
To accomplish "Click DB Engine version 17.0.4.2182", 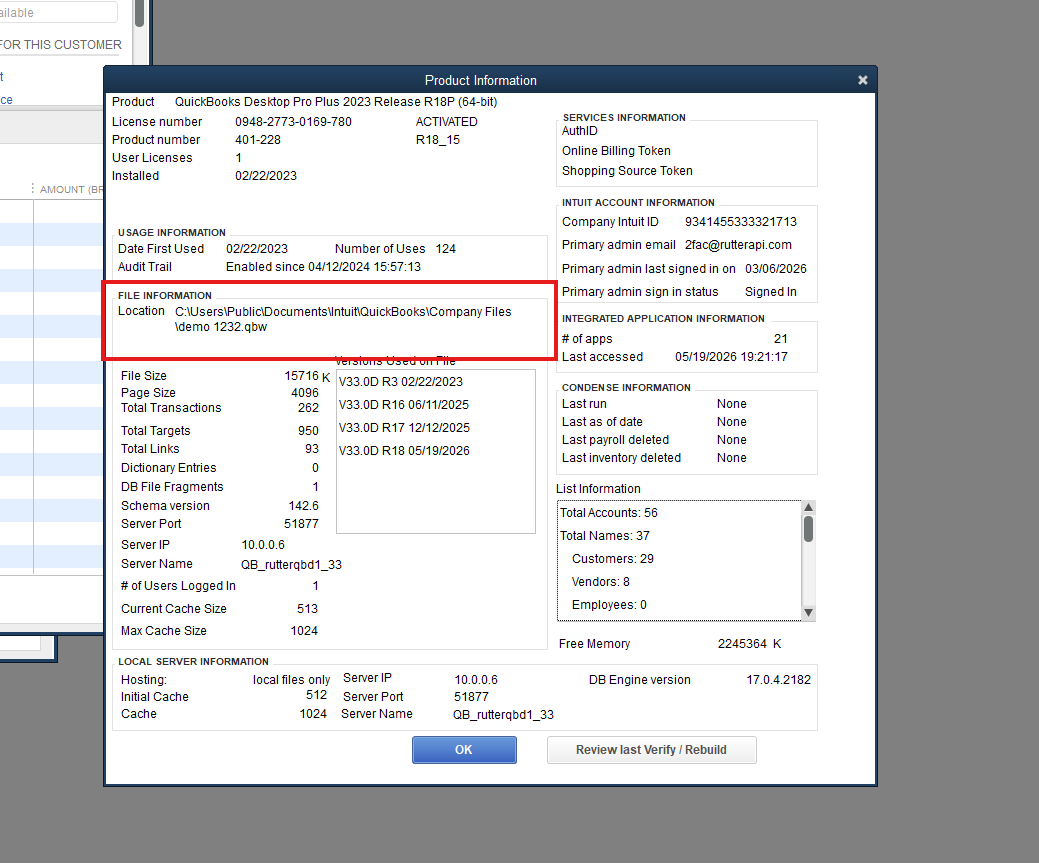I will pos(778,680).
